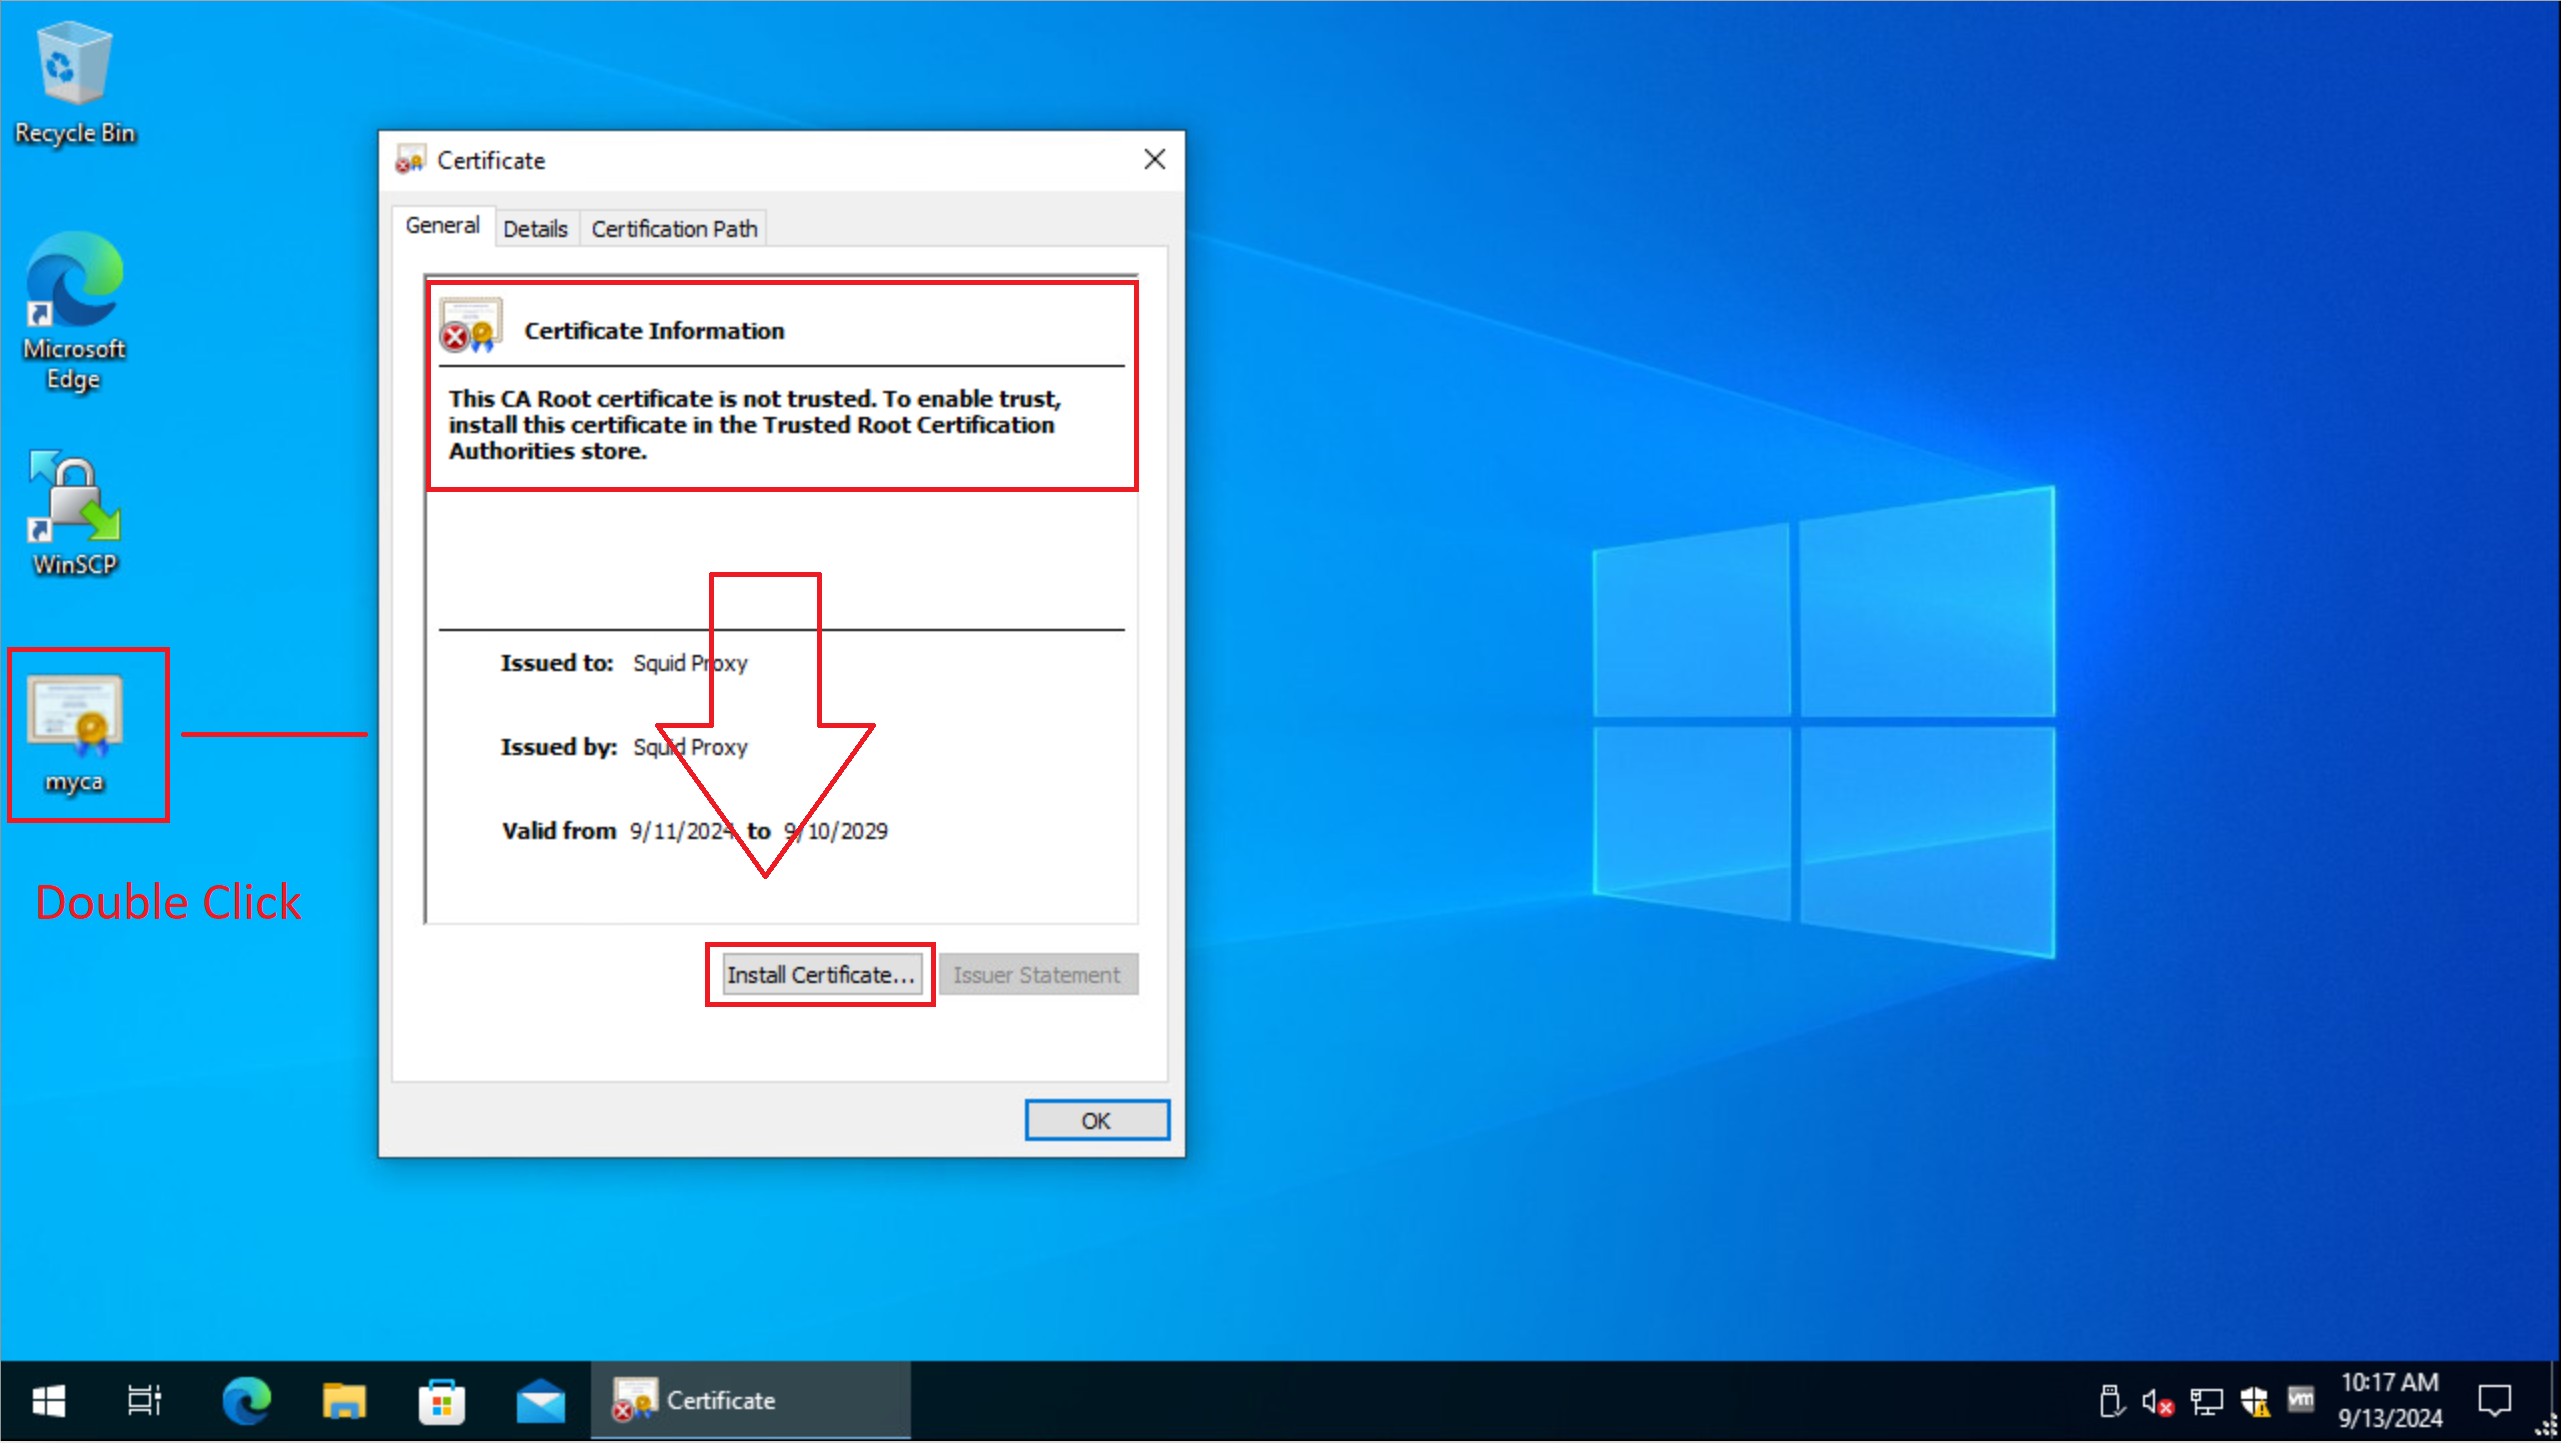Open Task View from the taskbar
This screenshot has height=1443, width=2561.
144,1401
